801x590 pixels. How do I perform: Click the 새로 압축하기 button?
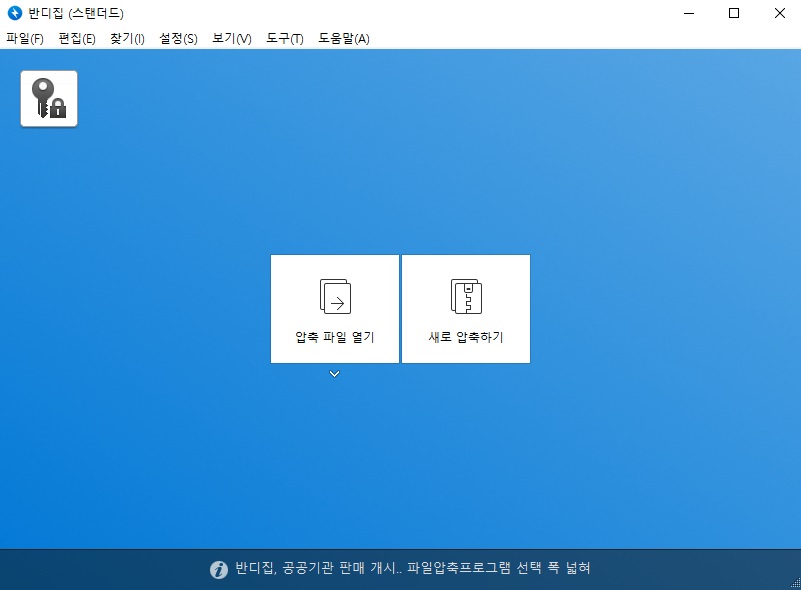pyautogui.click(x=465, y=308)
